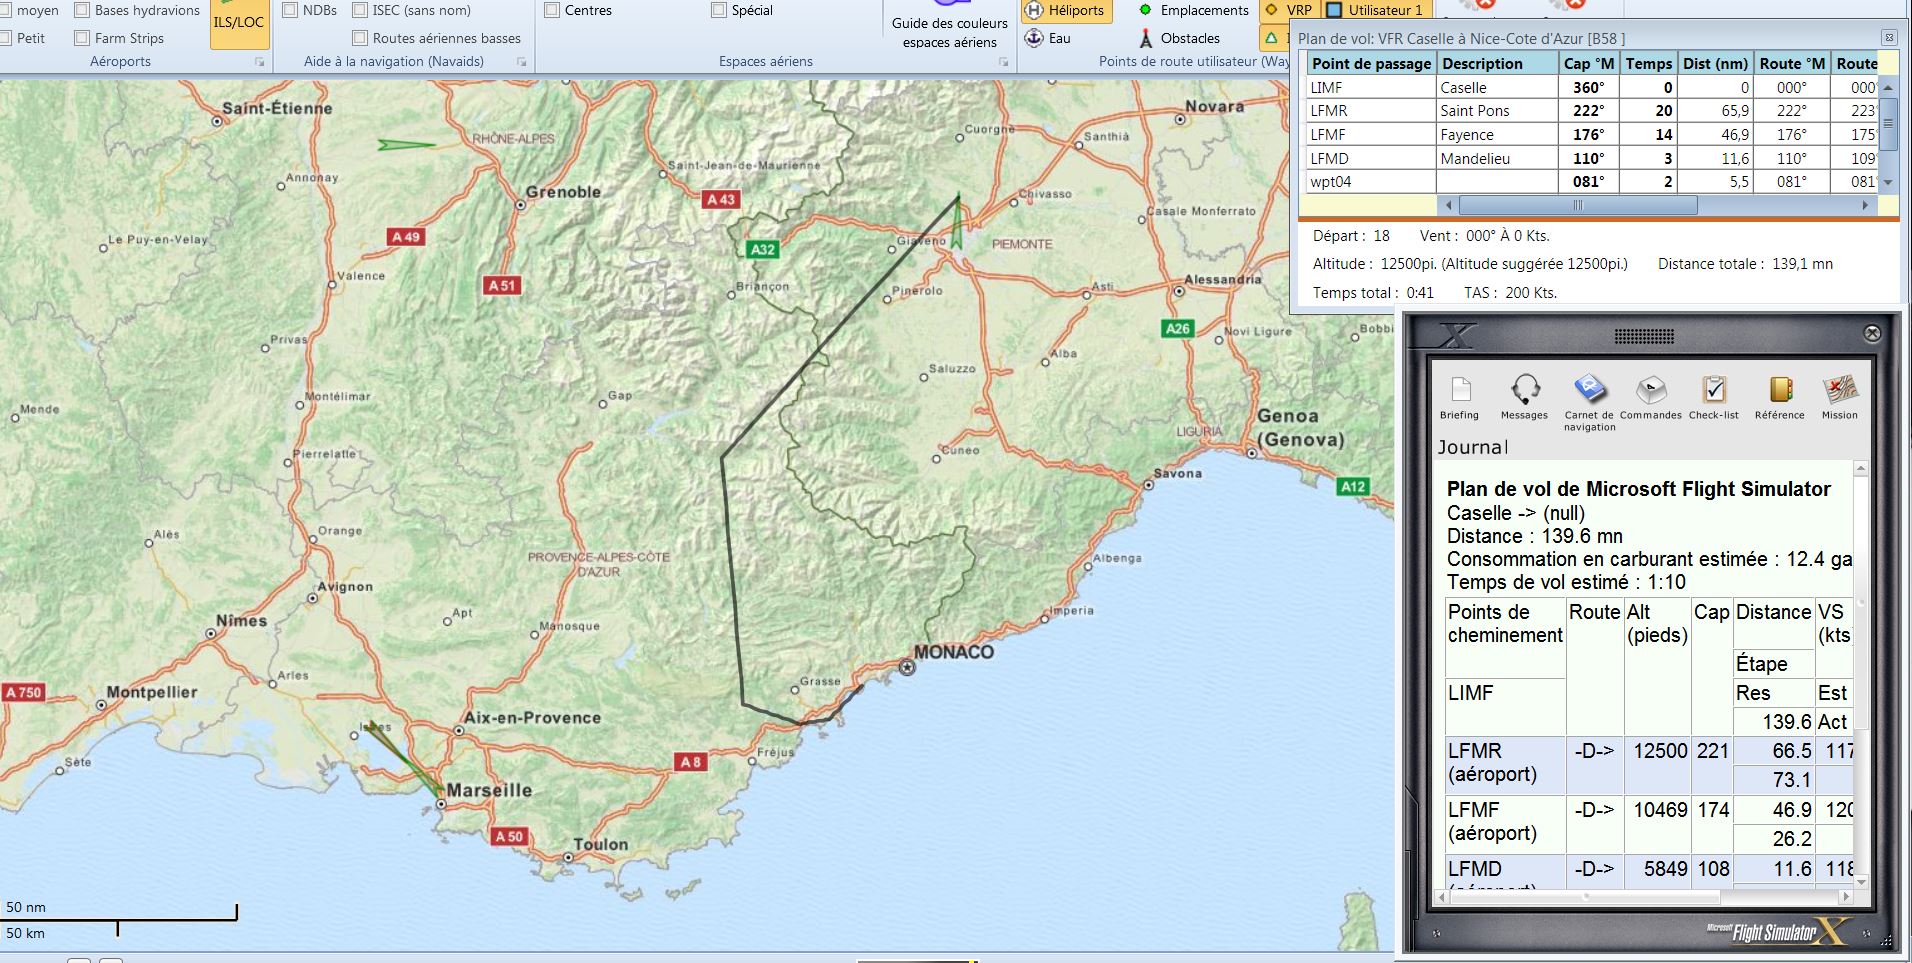Toggle the Utilisateur 1 waypoint button
Viewport: 1912px width, 963px height.
click(1376, 10)
